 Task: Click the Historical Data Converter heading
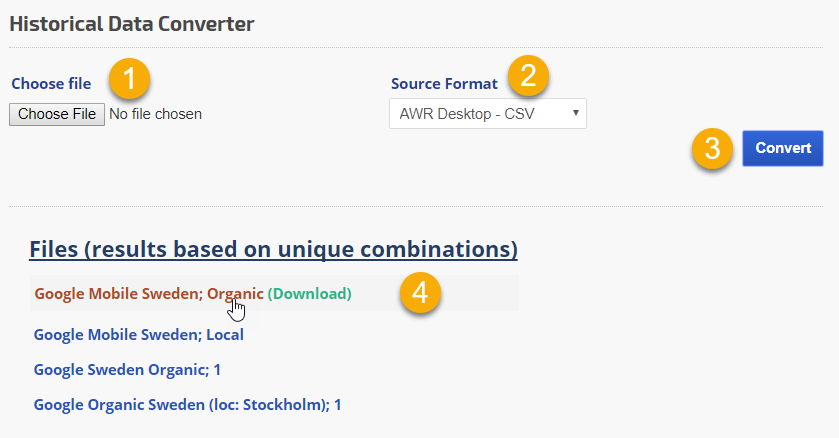pyautogui.click(x=132, y=23)
